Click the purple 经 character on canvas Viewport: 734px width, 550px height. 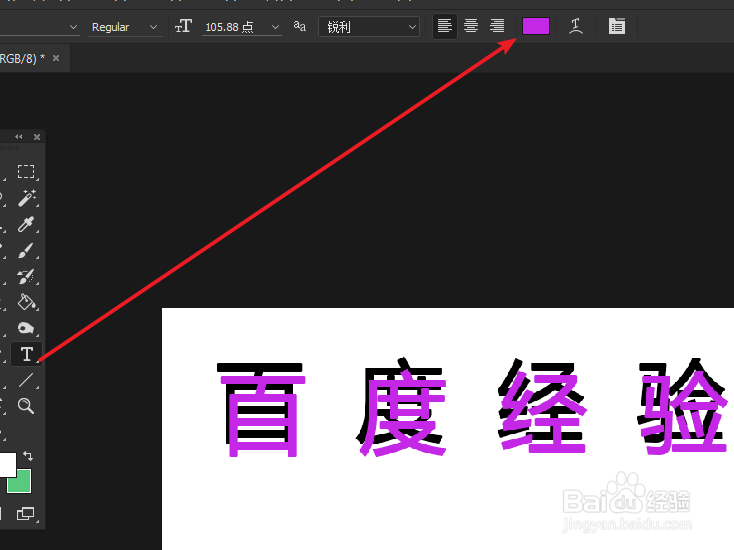(x=543, y=413)
